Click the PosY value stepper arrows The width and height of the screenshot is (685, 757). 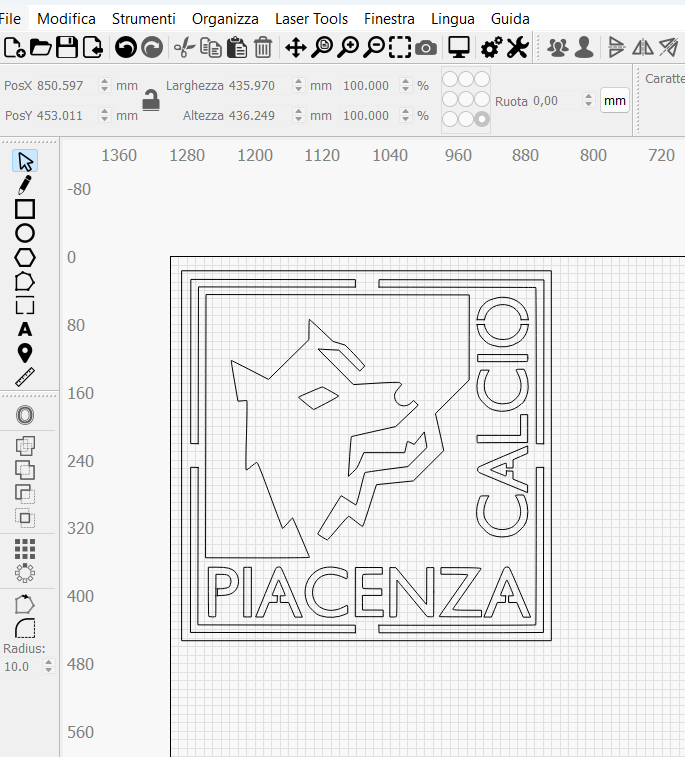click(104, 115)
